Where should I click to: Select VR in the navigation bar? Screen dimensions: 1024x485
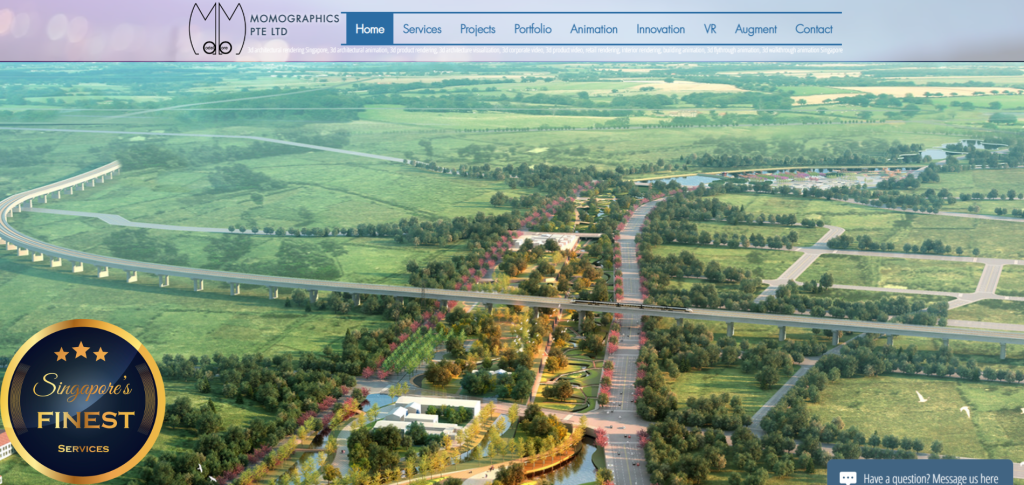[x=710, y=29]
